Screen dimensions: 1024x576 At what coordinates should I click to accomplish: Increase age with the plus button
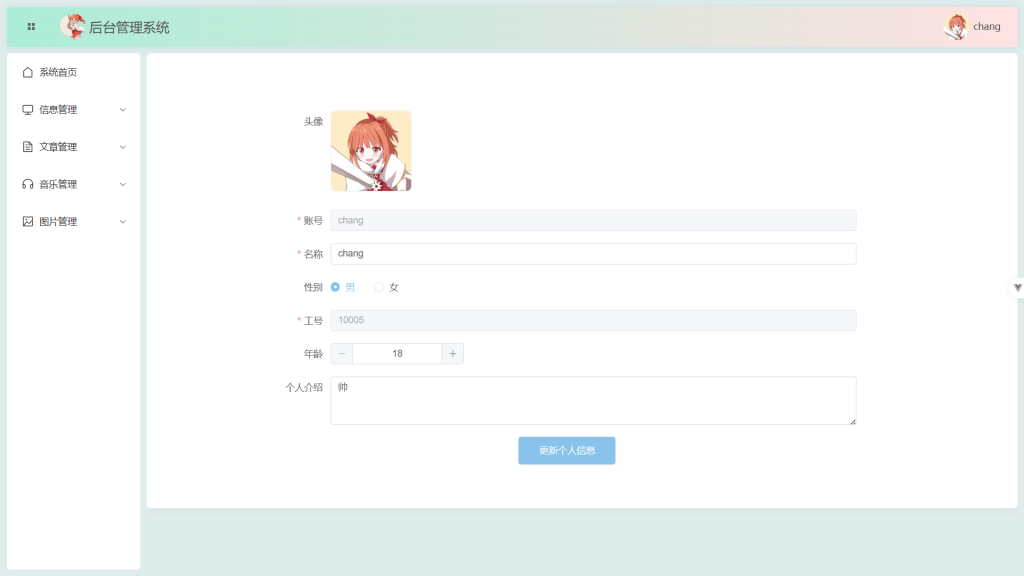click(x=453, y=354)
